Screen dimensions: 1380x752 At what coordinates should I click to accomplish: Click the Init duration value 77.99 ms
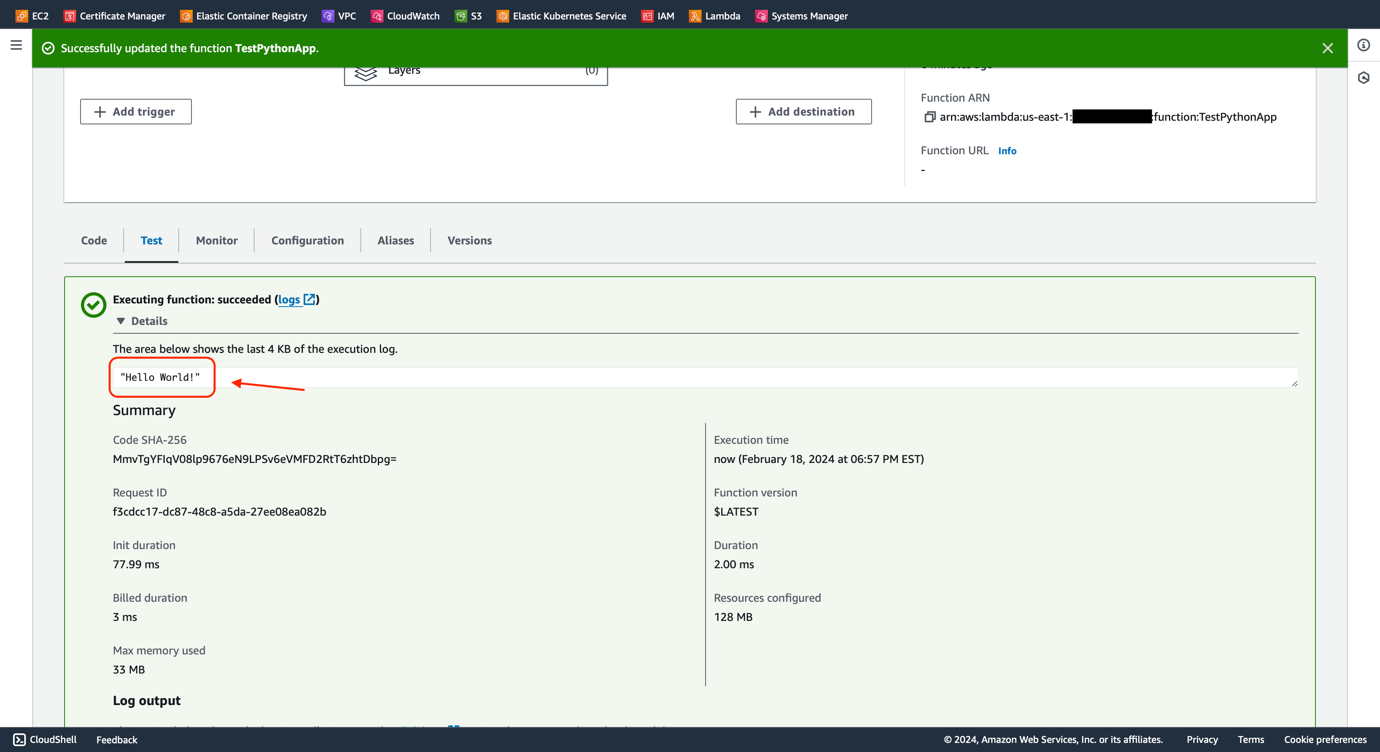136,565
